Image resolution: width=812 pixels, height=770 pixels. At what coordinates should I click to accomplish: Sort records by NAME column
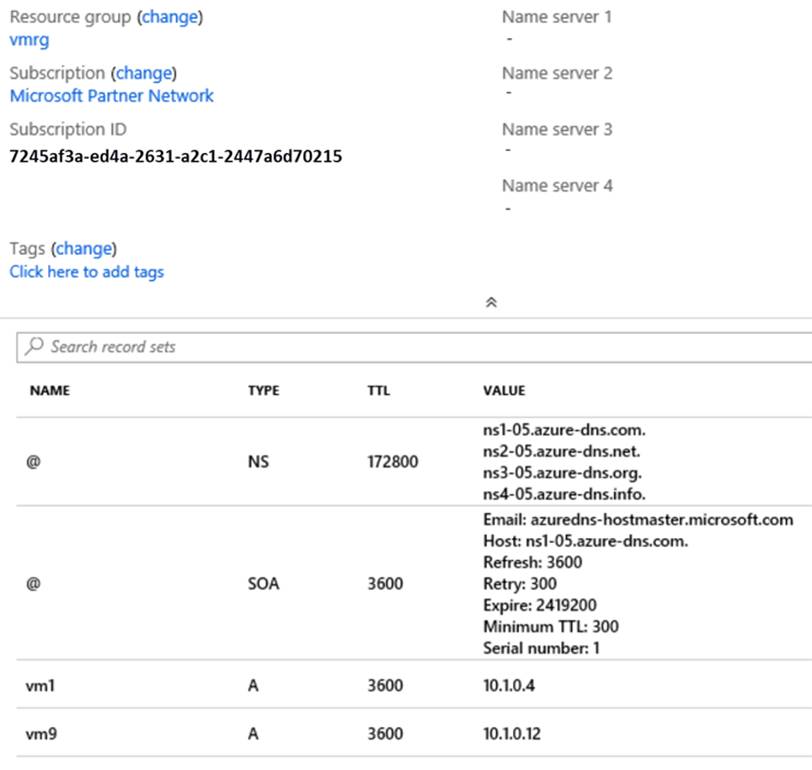coord(49,391)
